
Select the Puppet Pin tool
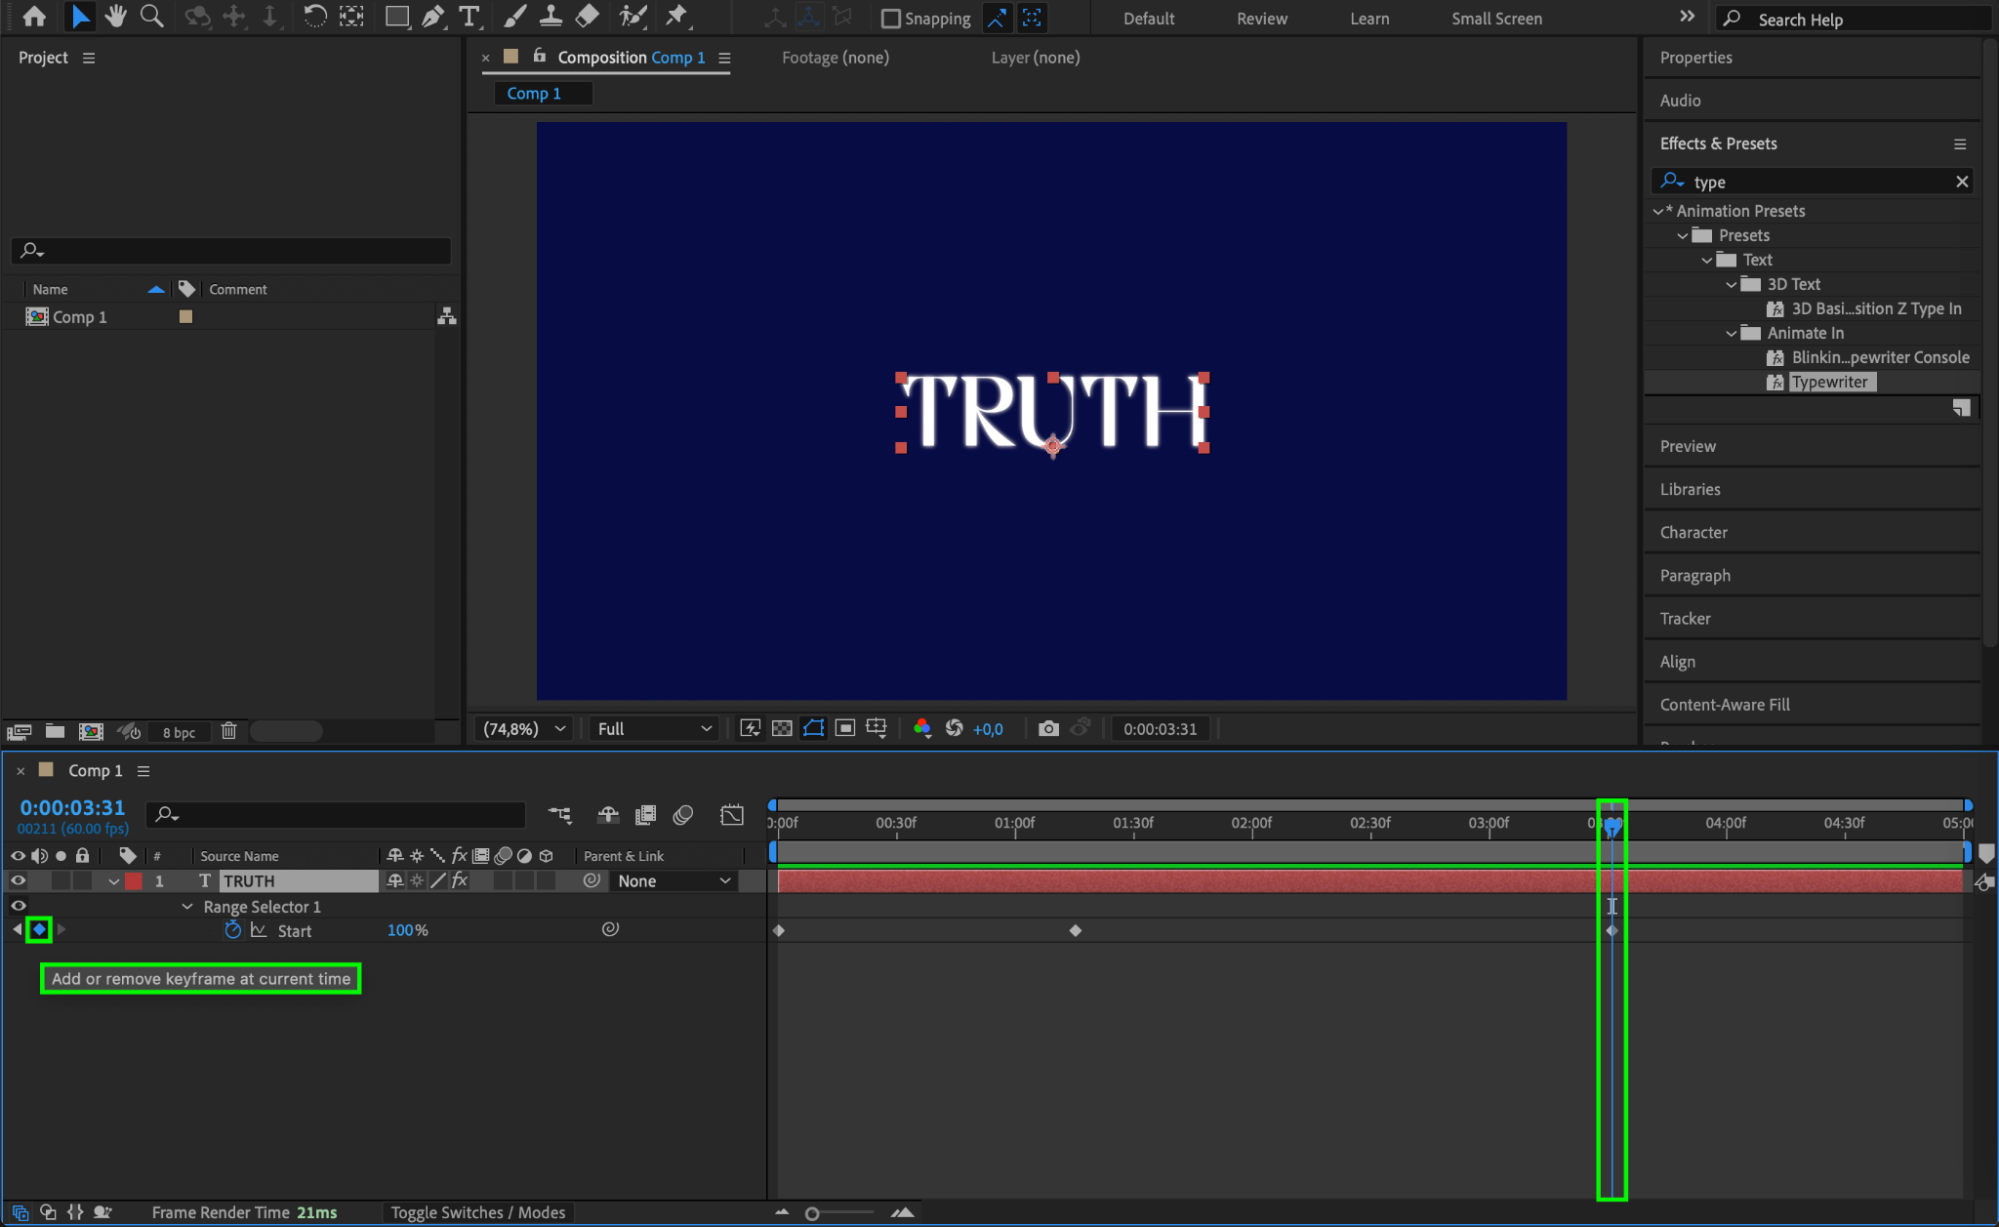(x=677, y=16)
